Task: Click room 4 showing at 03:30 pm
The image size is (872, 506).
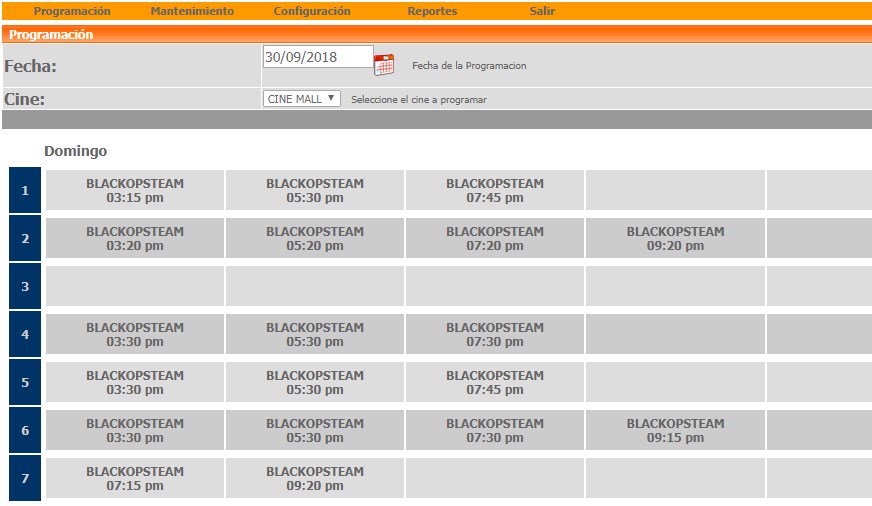Action: 135,334
